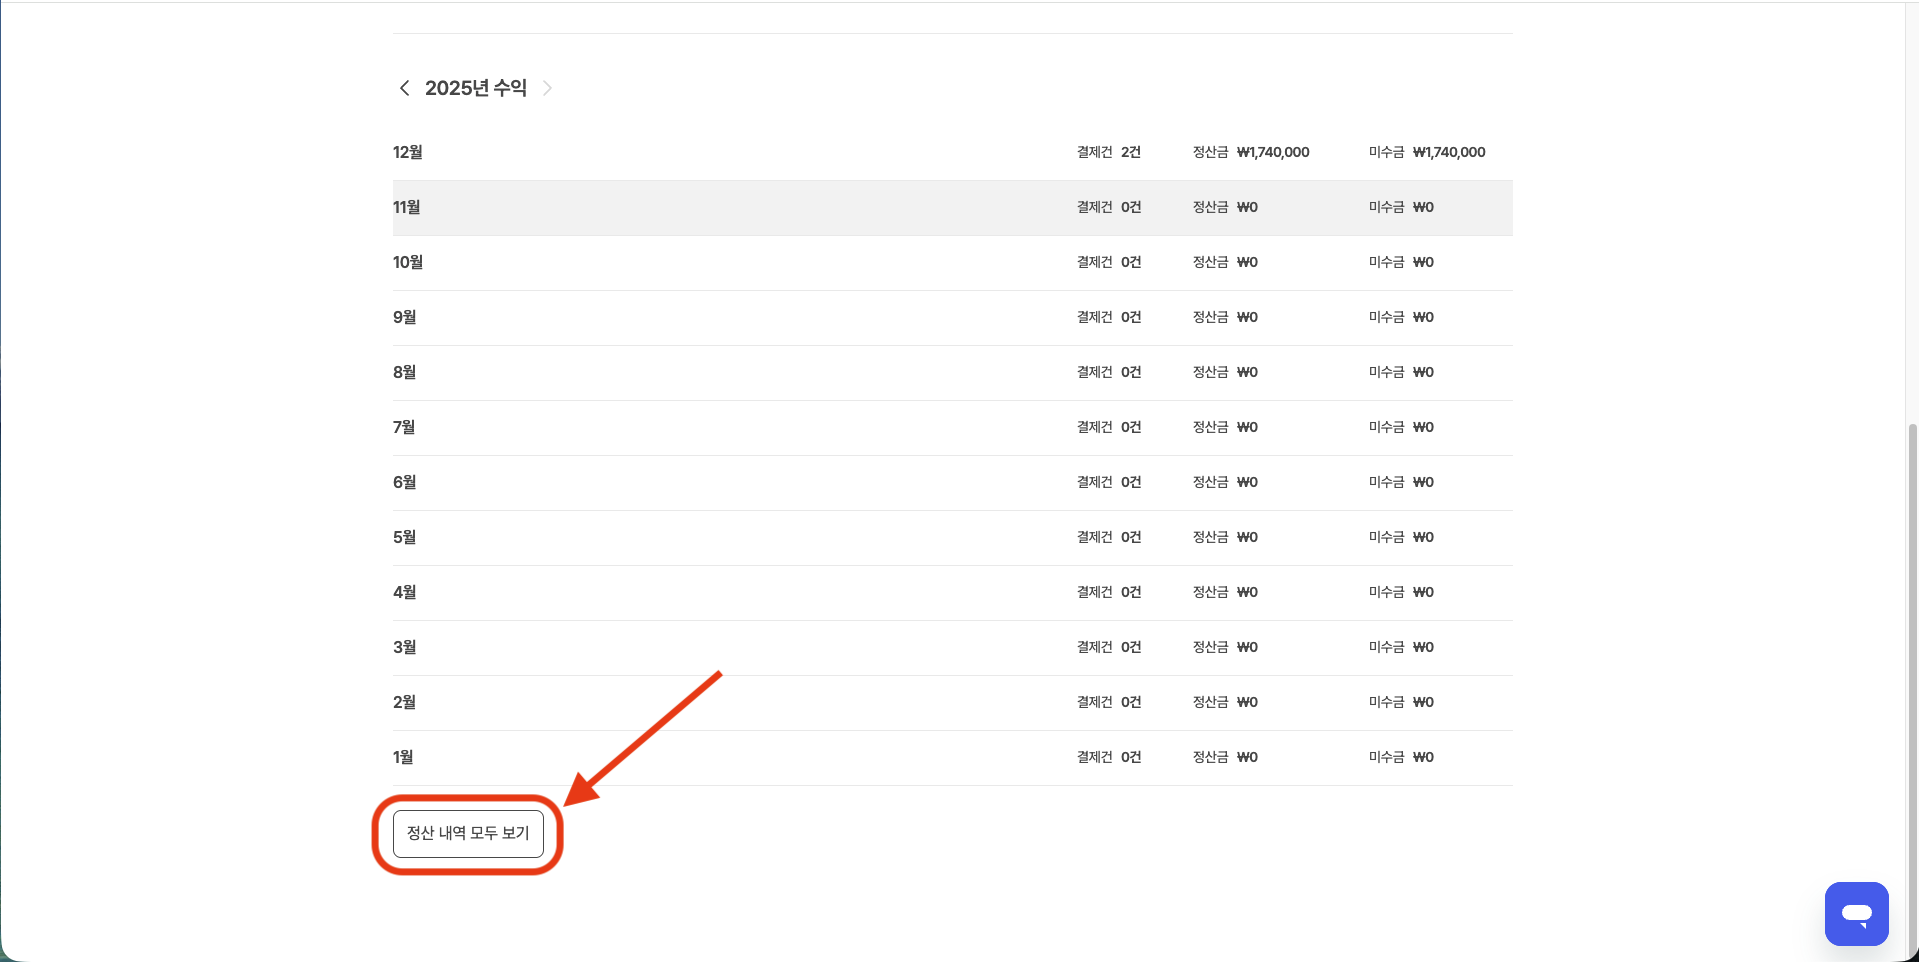The width and height of the screenshot is (1919, 962).
Task: Click the 정산 내역 모두 보기 button
Action: pyautogui.click(x=468, y=834)
